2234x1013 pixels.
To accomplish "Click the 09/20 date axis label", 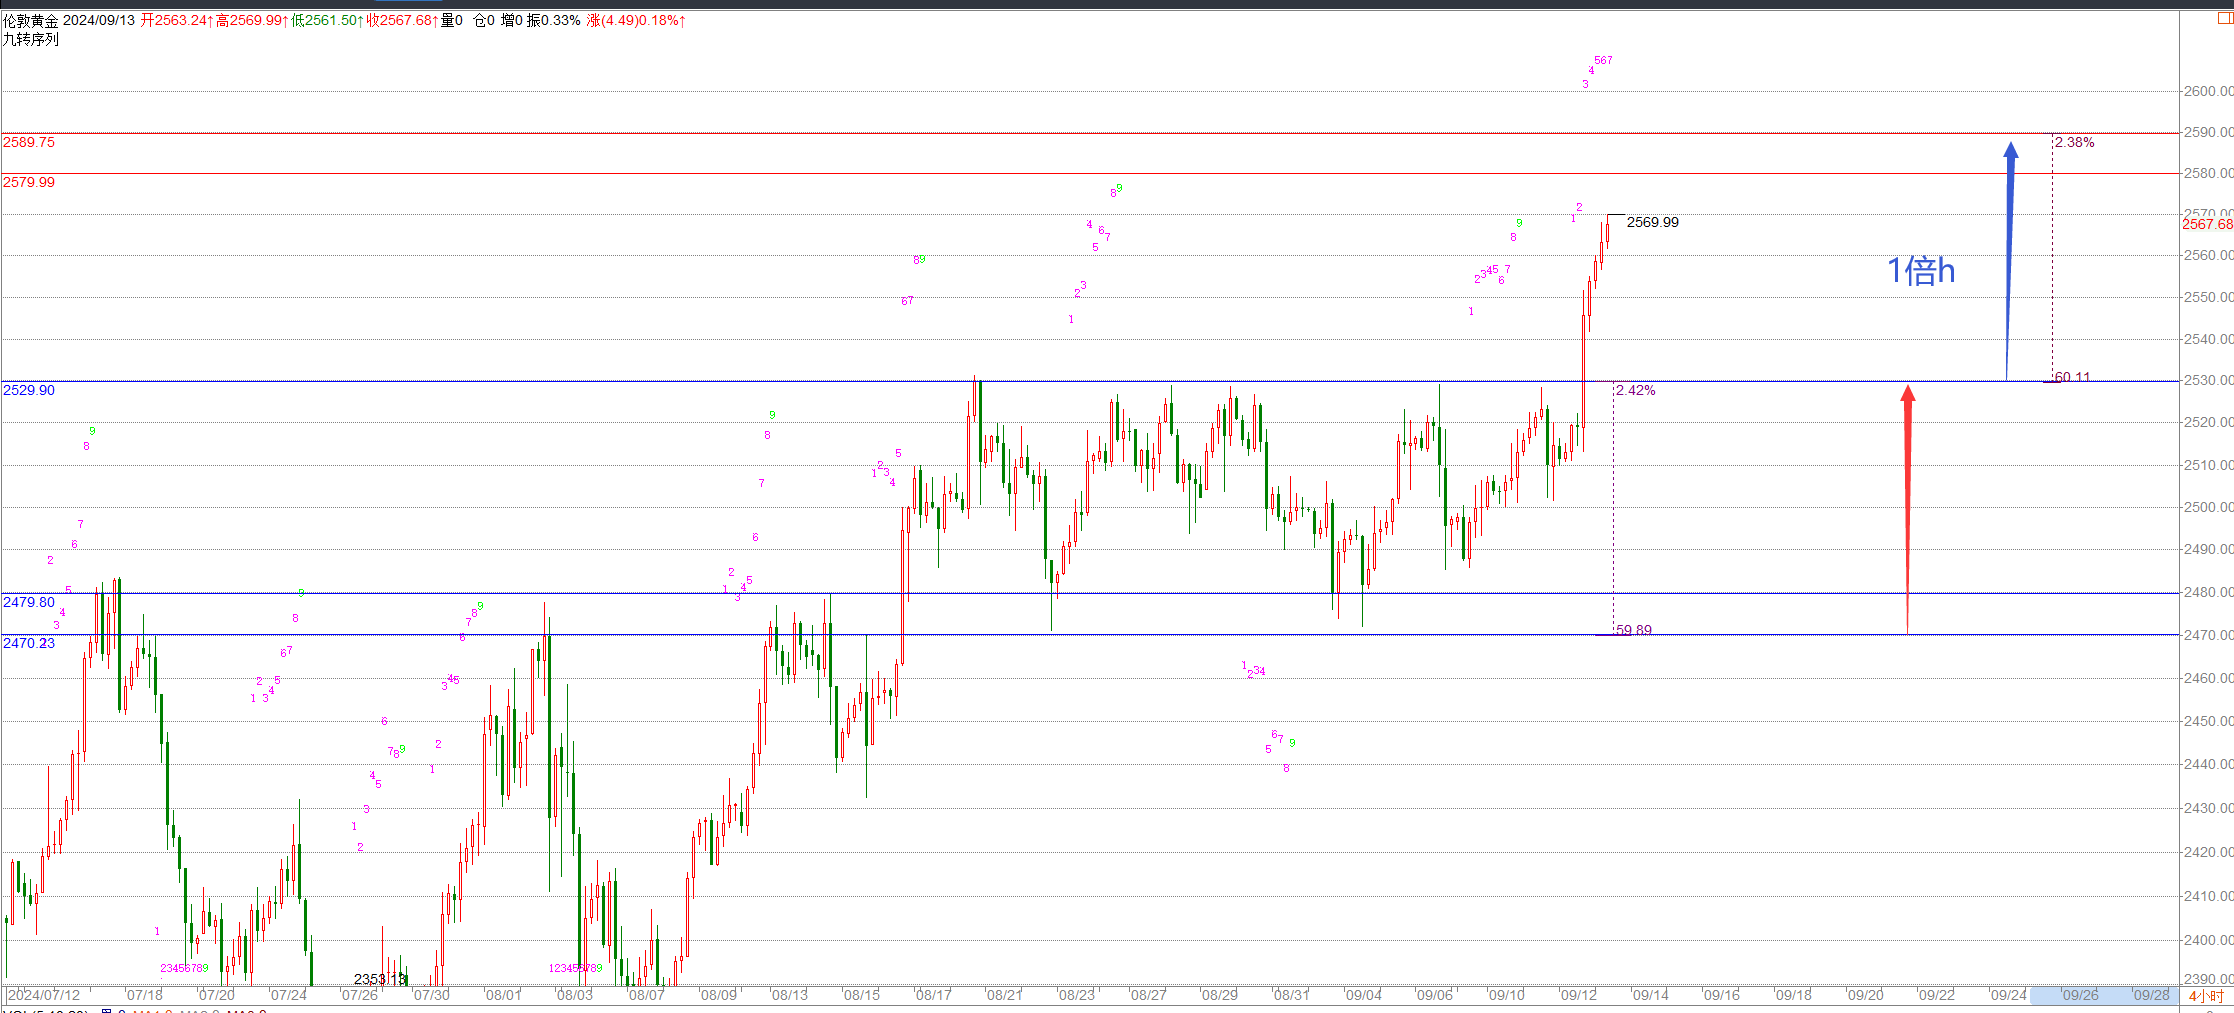I will pos(1866,995).
